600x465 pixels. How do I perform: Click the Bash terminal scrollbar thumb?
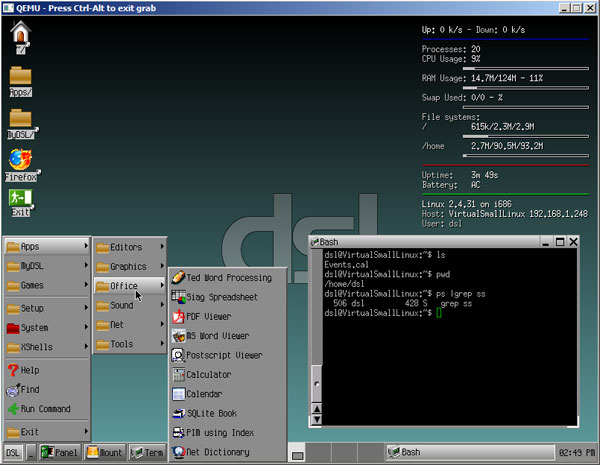(x=316, y=383)
